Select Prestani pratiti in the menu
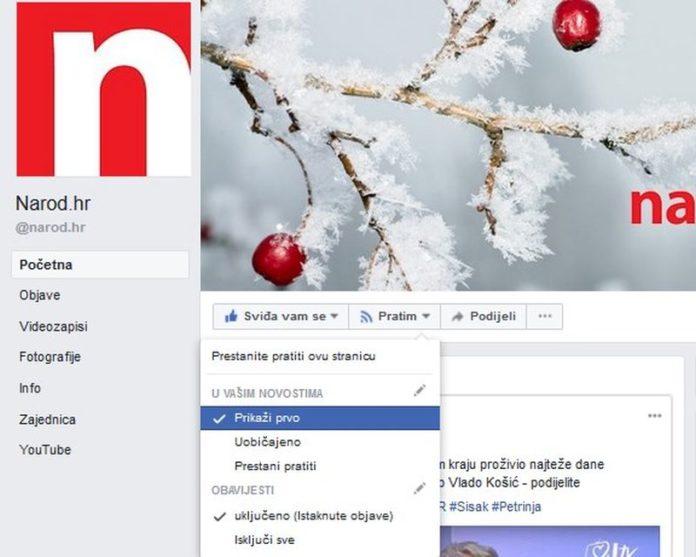696x557 pixels. [x=275, y=466]
